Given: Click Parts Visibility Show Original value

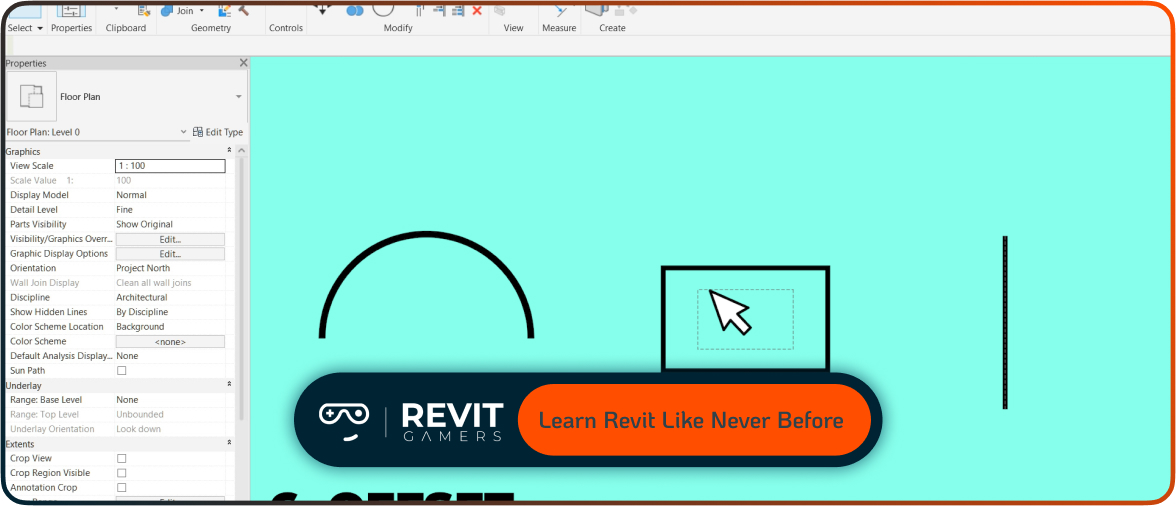Looking at the screenshot, I should (x=144, y=224).
